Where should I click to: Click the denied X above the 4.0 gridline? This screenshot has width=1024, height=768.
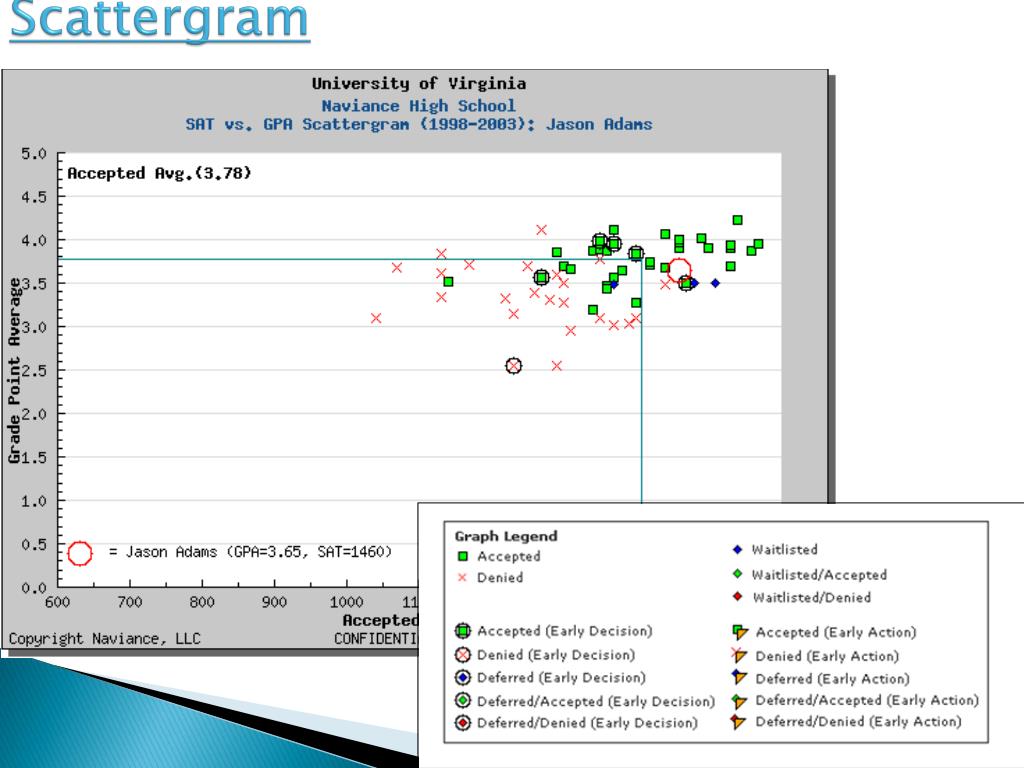coord(541,230)
